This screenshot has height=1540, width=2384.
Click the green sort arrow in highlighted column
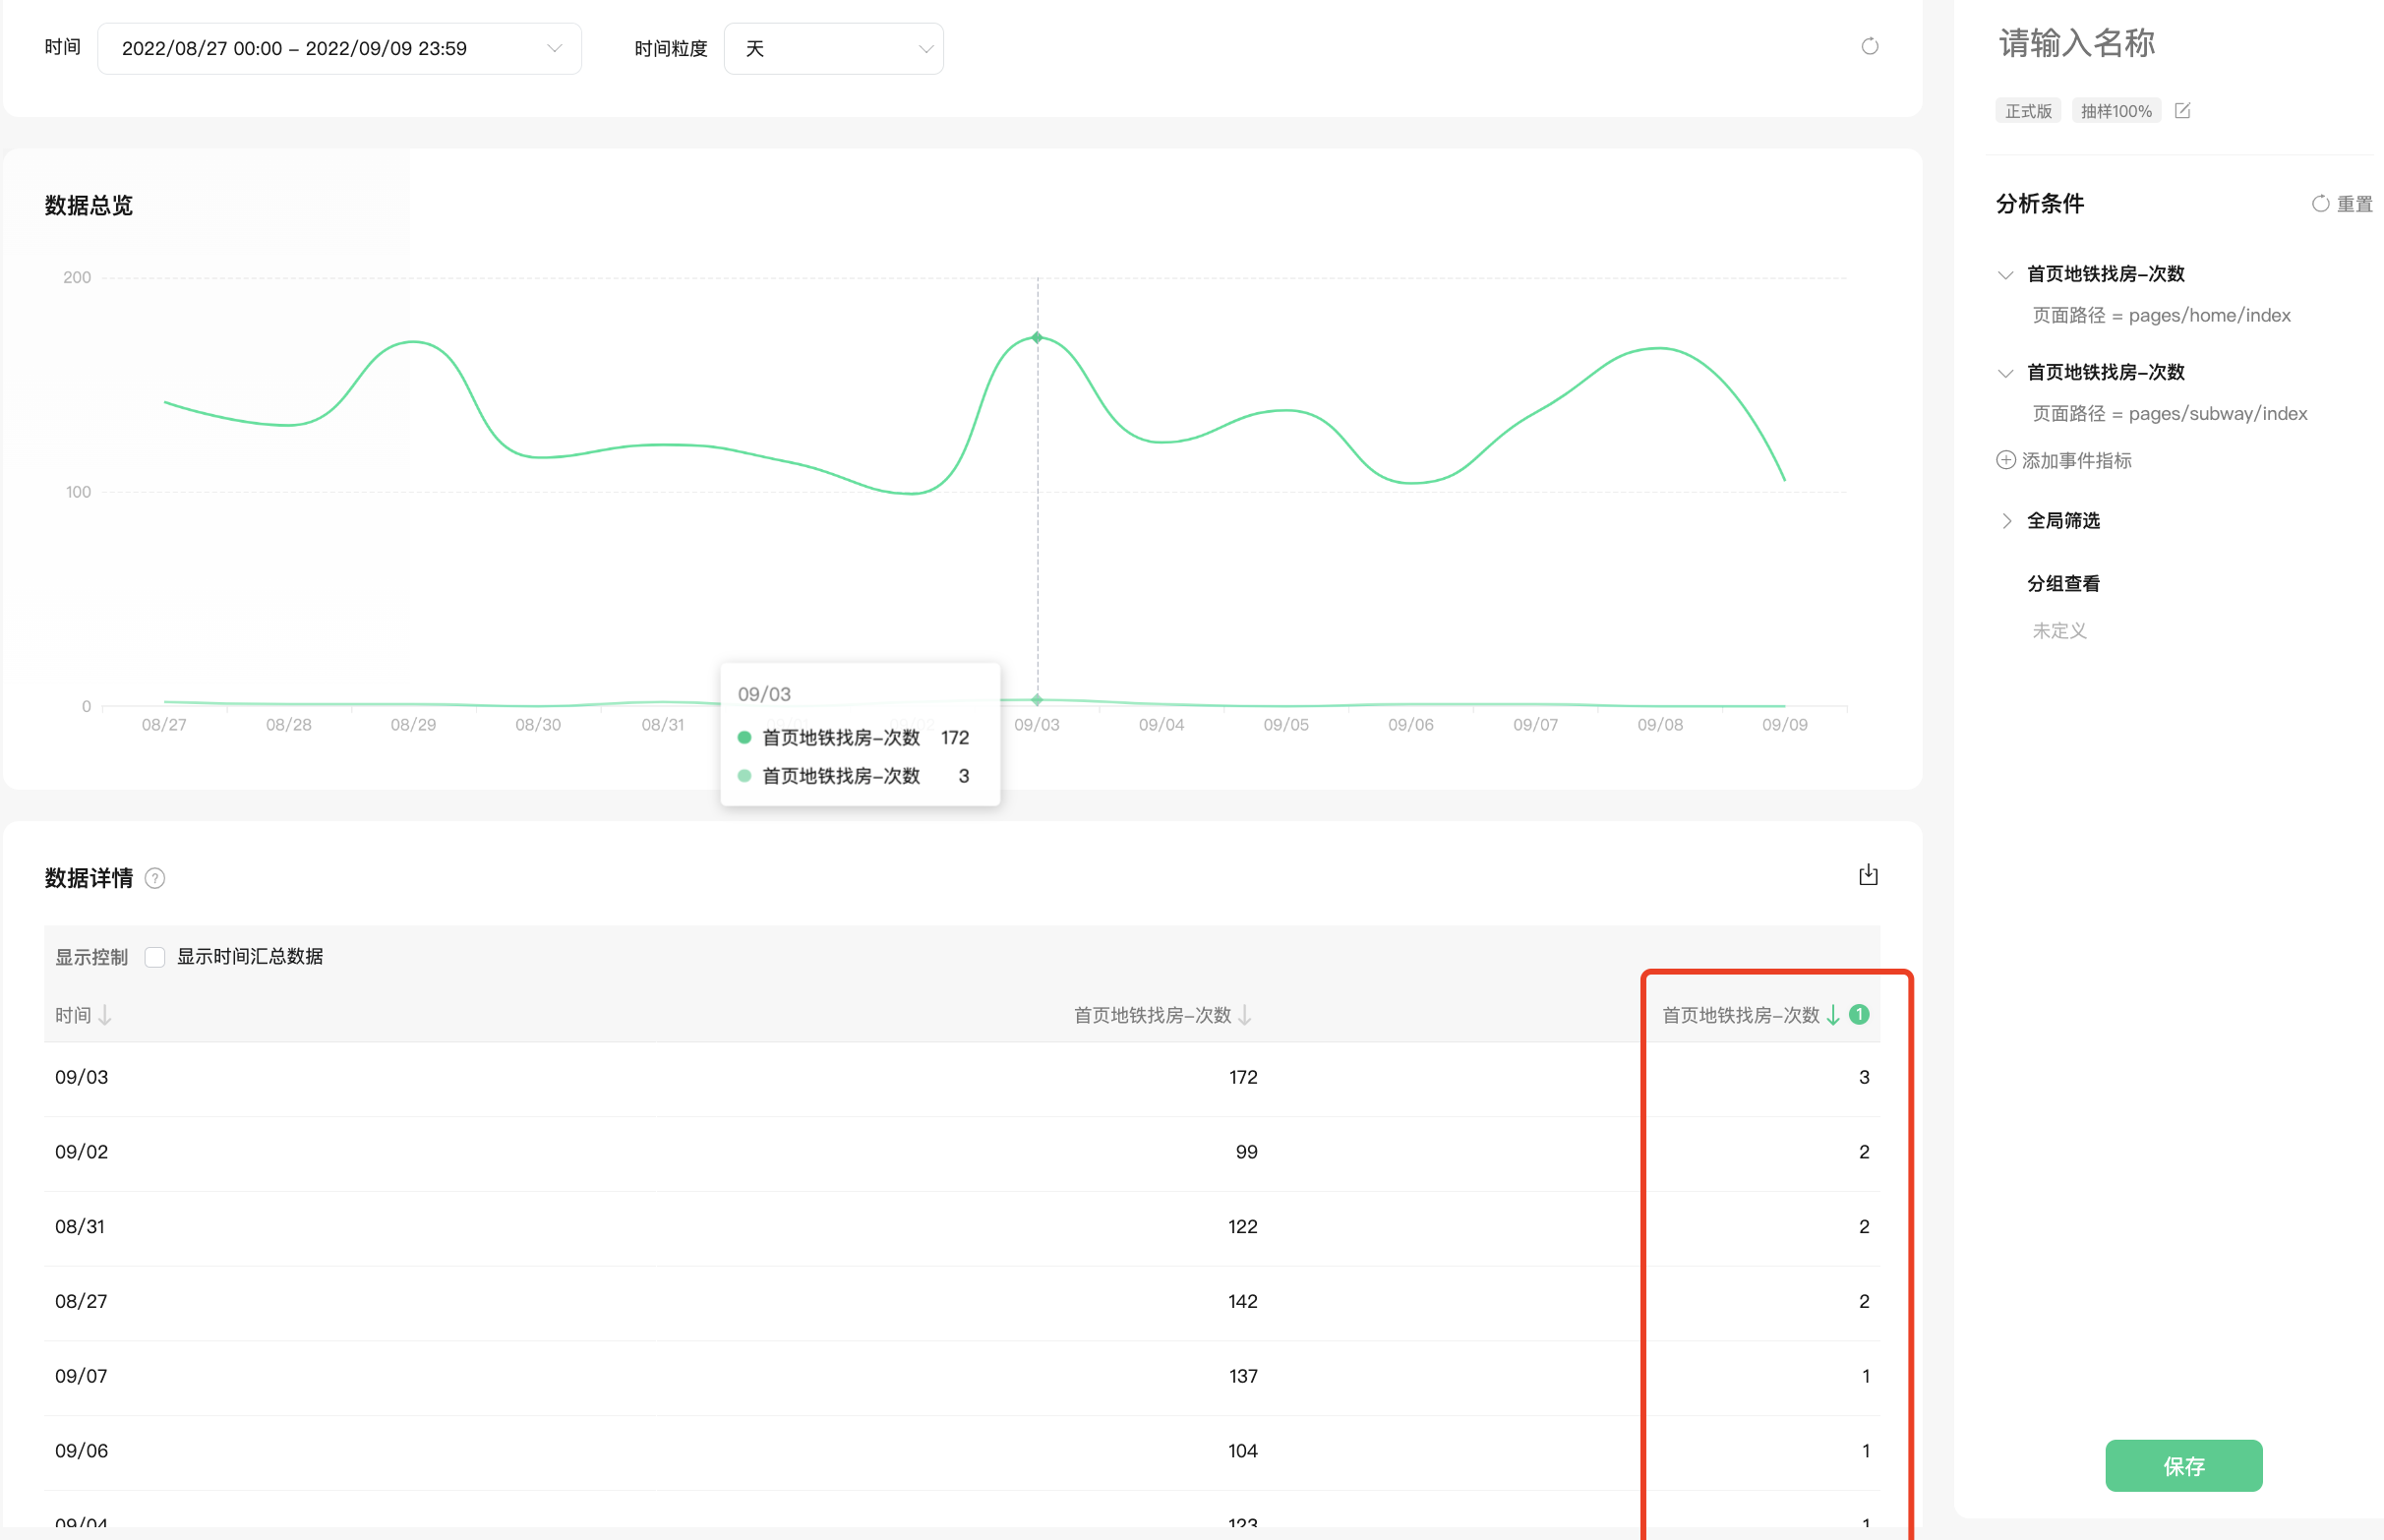tap(1832, 1015)
